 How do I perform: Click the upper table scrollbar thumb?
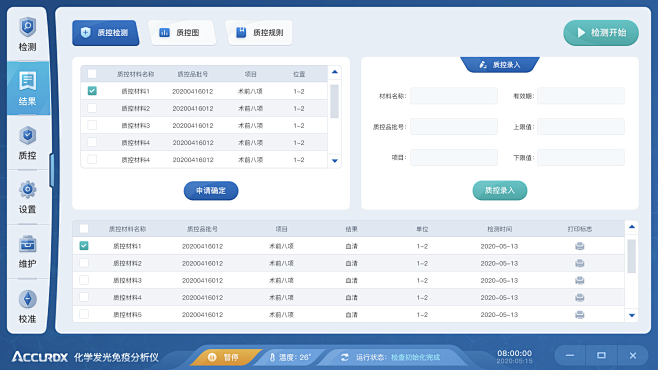coord(334,102)
